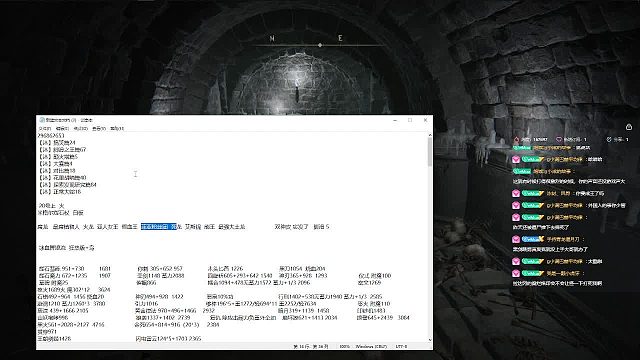Click the Notepad scrollbar down arrow
Viewport: 640px width, 360px height.
point(430,340)
